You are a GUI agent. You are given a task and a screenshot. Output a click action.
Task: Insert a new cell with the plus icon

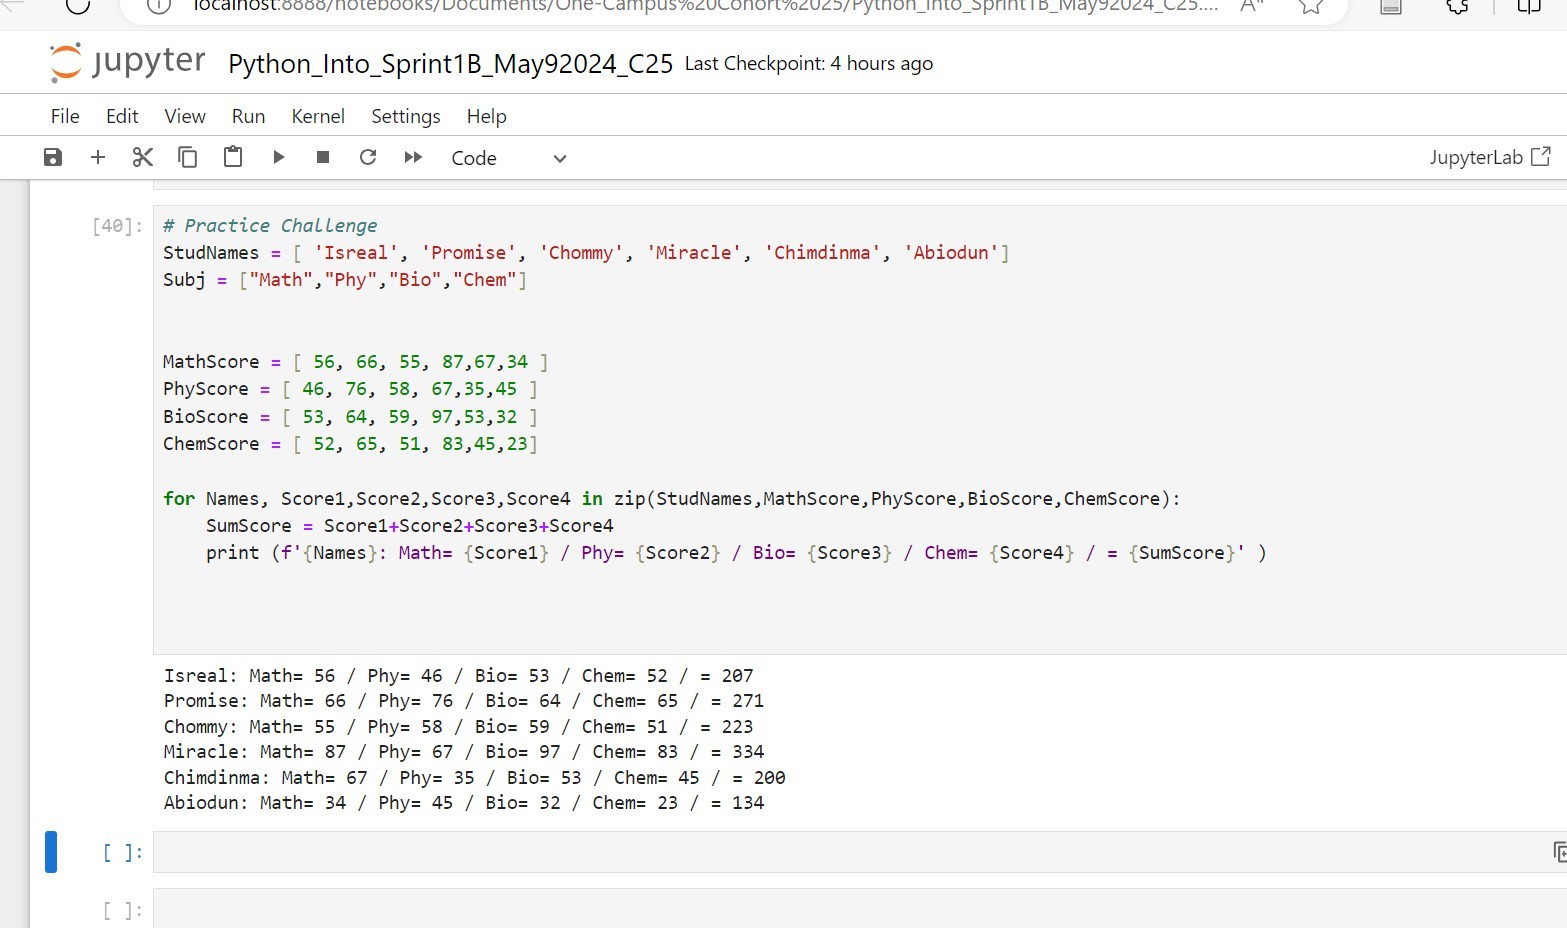(x=98, y=157)
